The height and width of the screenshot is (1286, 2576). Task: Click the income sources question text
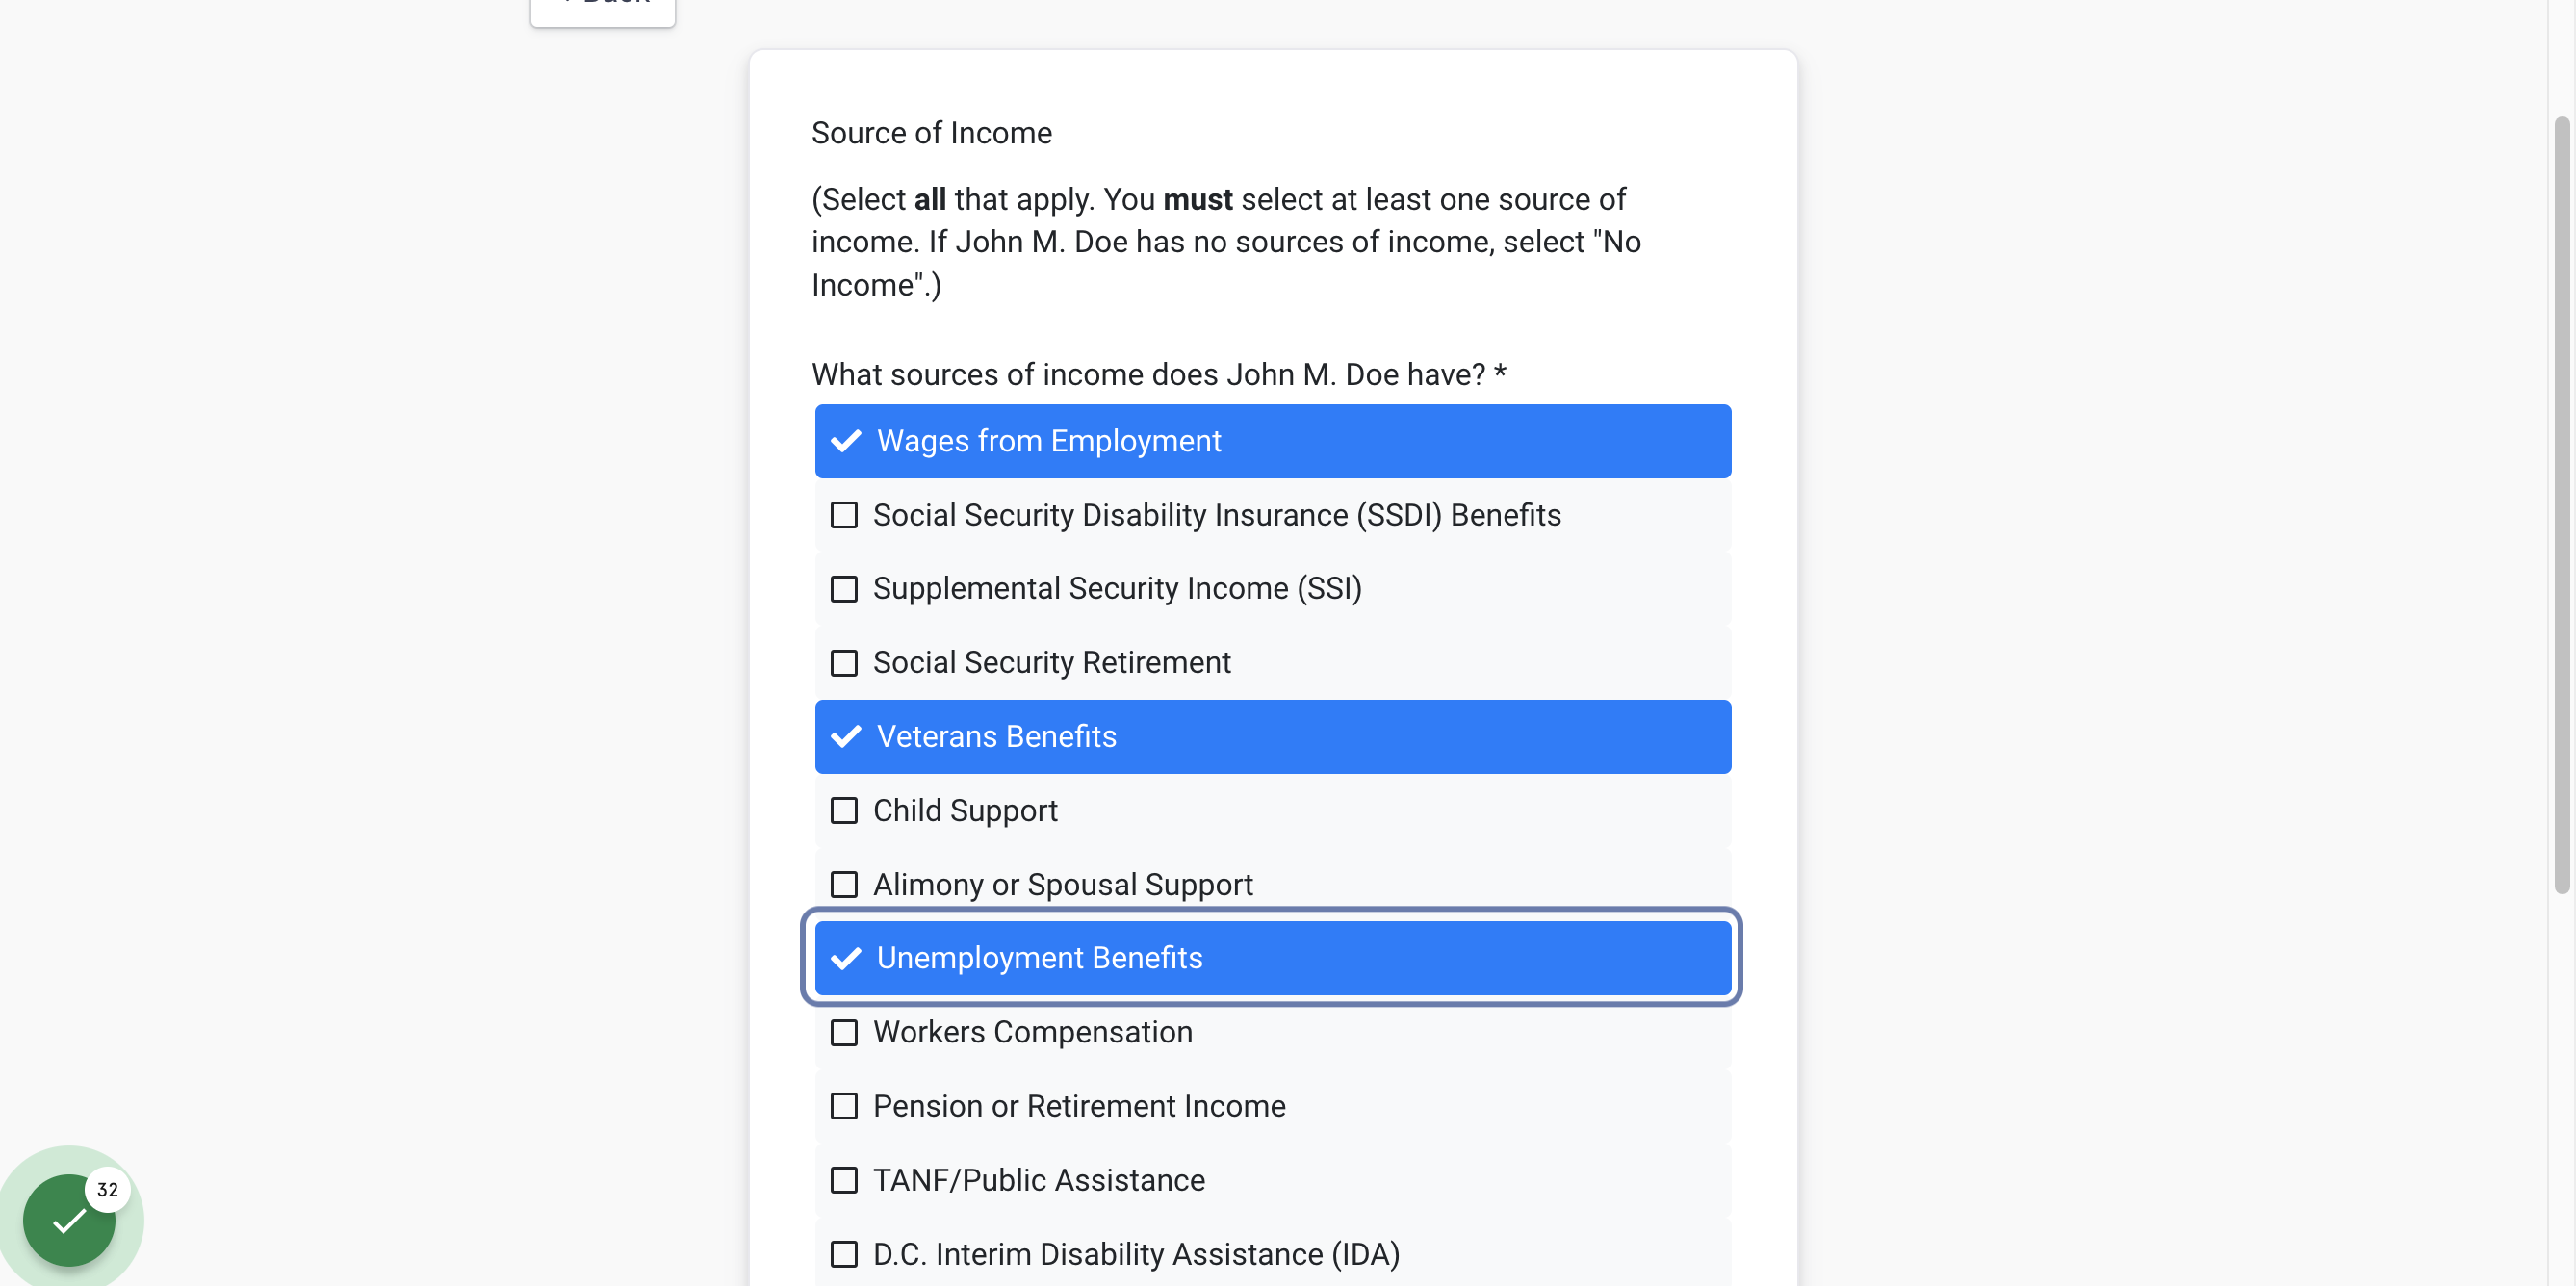coord(1159,374)
